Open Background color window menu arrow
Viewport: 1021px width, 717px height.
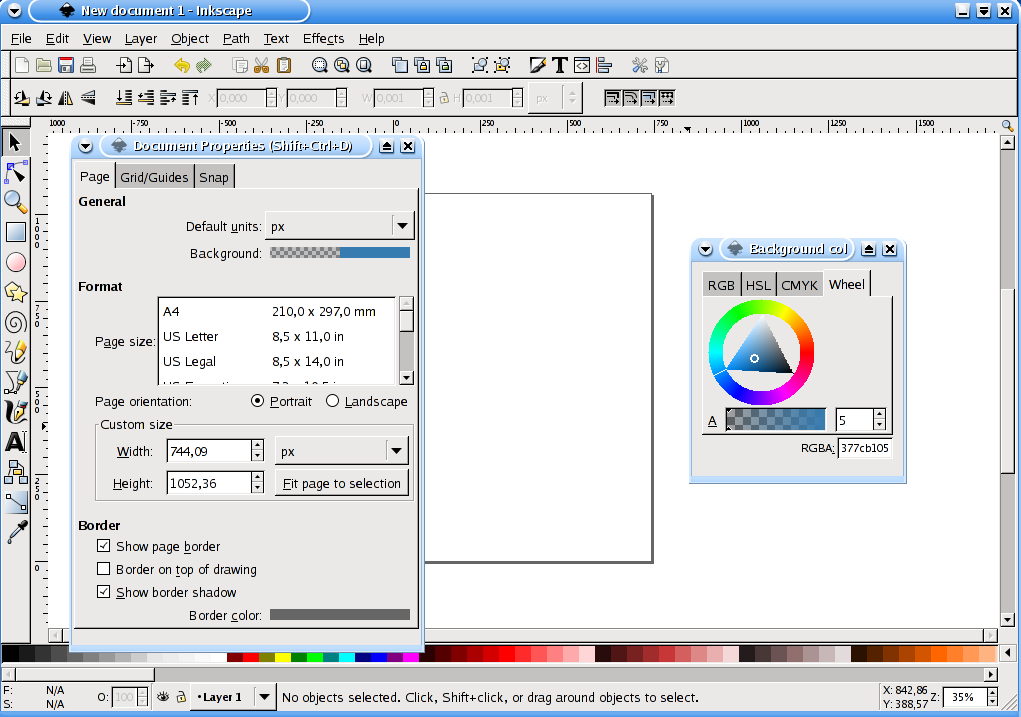tap(705, 249)
